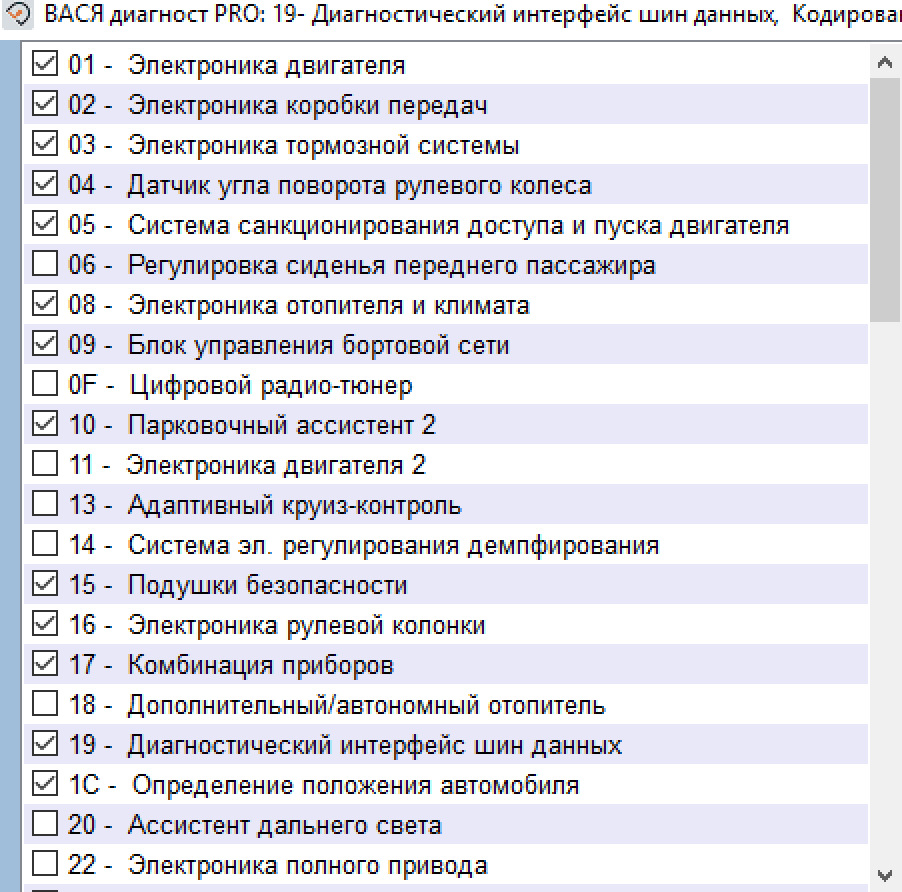Check 20 Ассистент дальнего света checkbox
Screen dimensions: 902x892
[45, 824]
